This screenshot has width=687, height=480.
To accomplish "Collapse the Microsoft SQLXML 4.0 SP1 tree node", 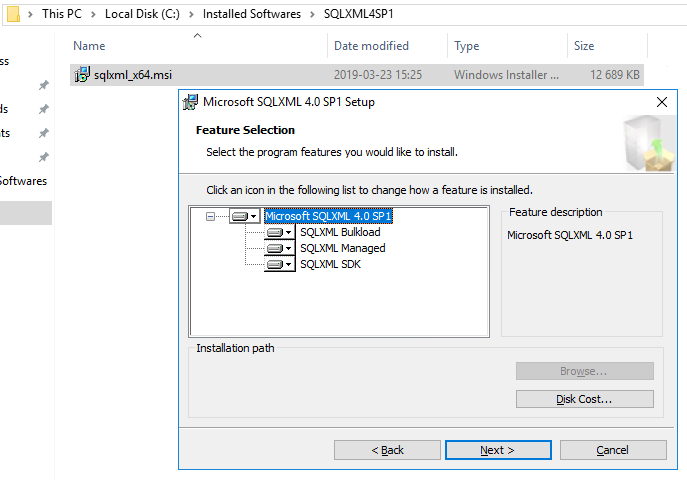I will pos(210,216).
